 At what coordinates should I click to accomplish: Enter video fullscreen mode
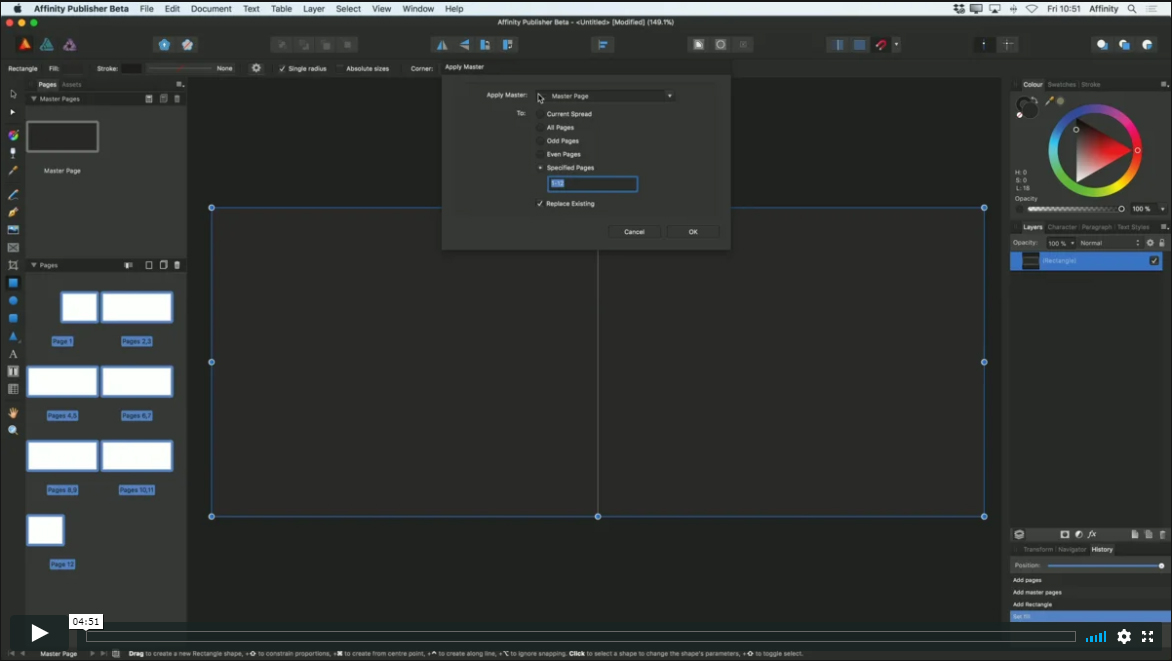pyautogui.click(x=1148, y=636)
